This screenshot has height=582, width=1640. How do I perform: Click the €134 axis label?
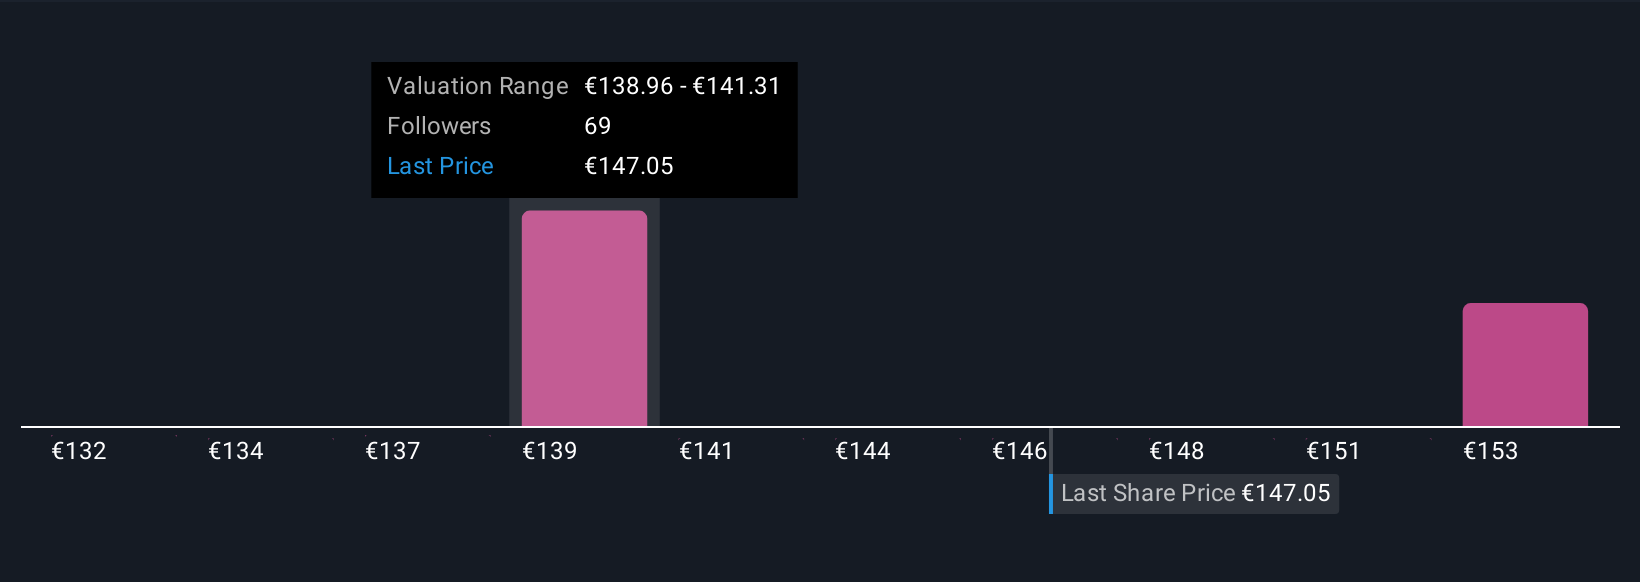236,451
